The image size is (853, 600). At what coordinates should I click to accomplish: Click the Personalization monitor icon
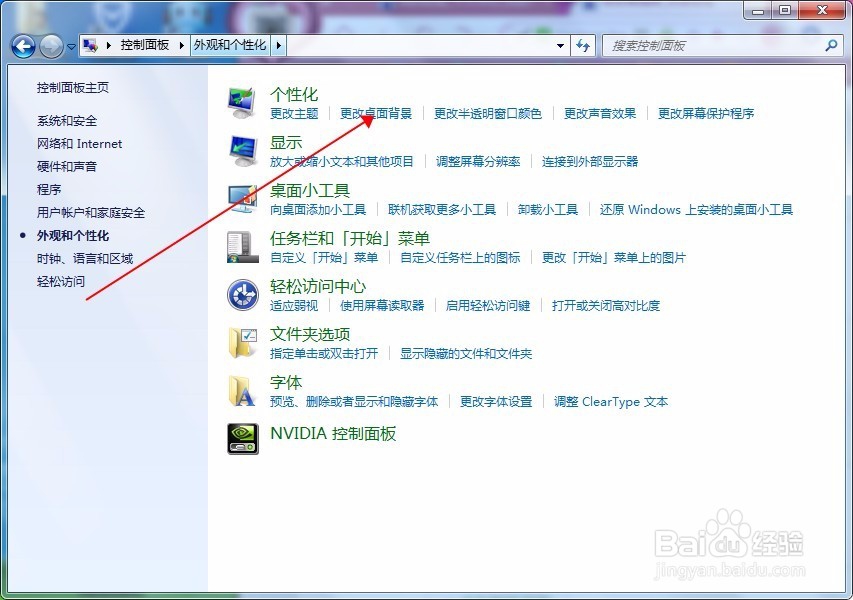pos(242,103)
